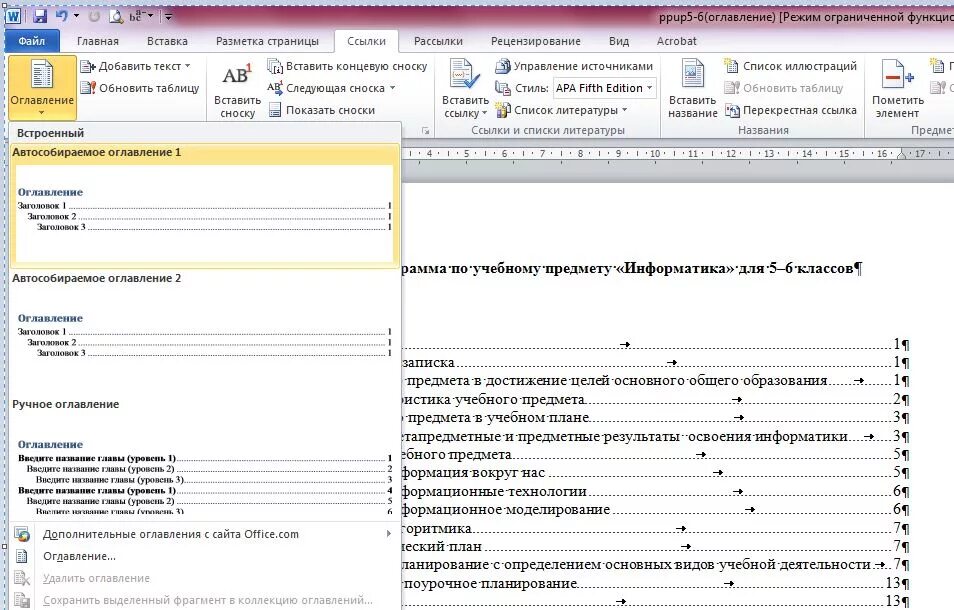Viewport: 954px width, 610px height.
Task: Switch to the Вид tab
Action: (x=619, y=41)
